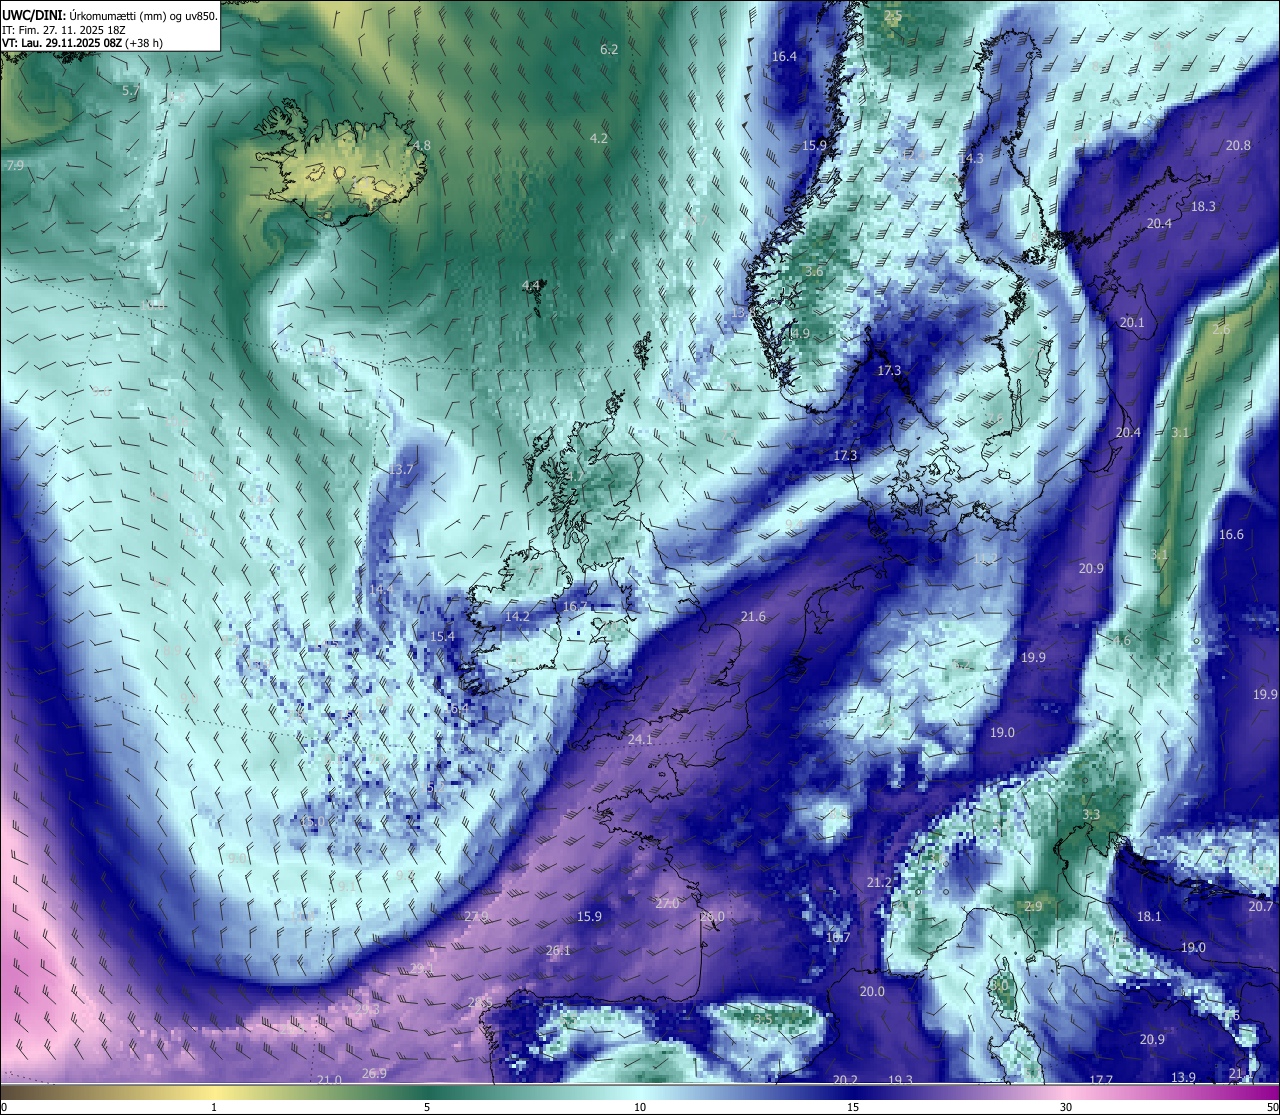
Task: Click the map value '20.0' near the Gulf of Lion
Action: (872, 991)
